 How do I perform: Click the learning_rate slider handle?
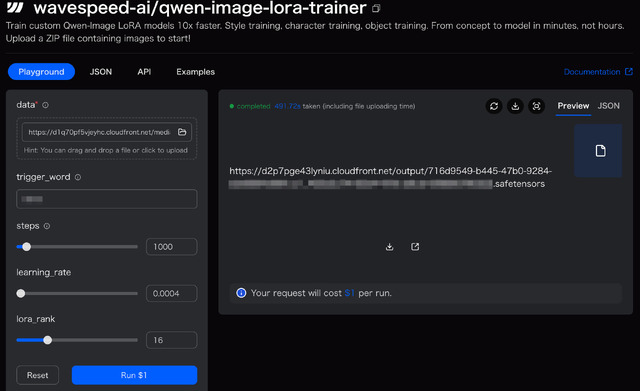21,293
